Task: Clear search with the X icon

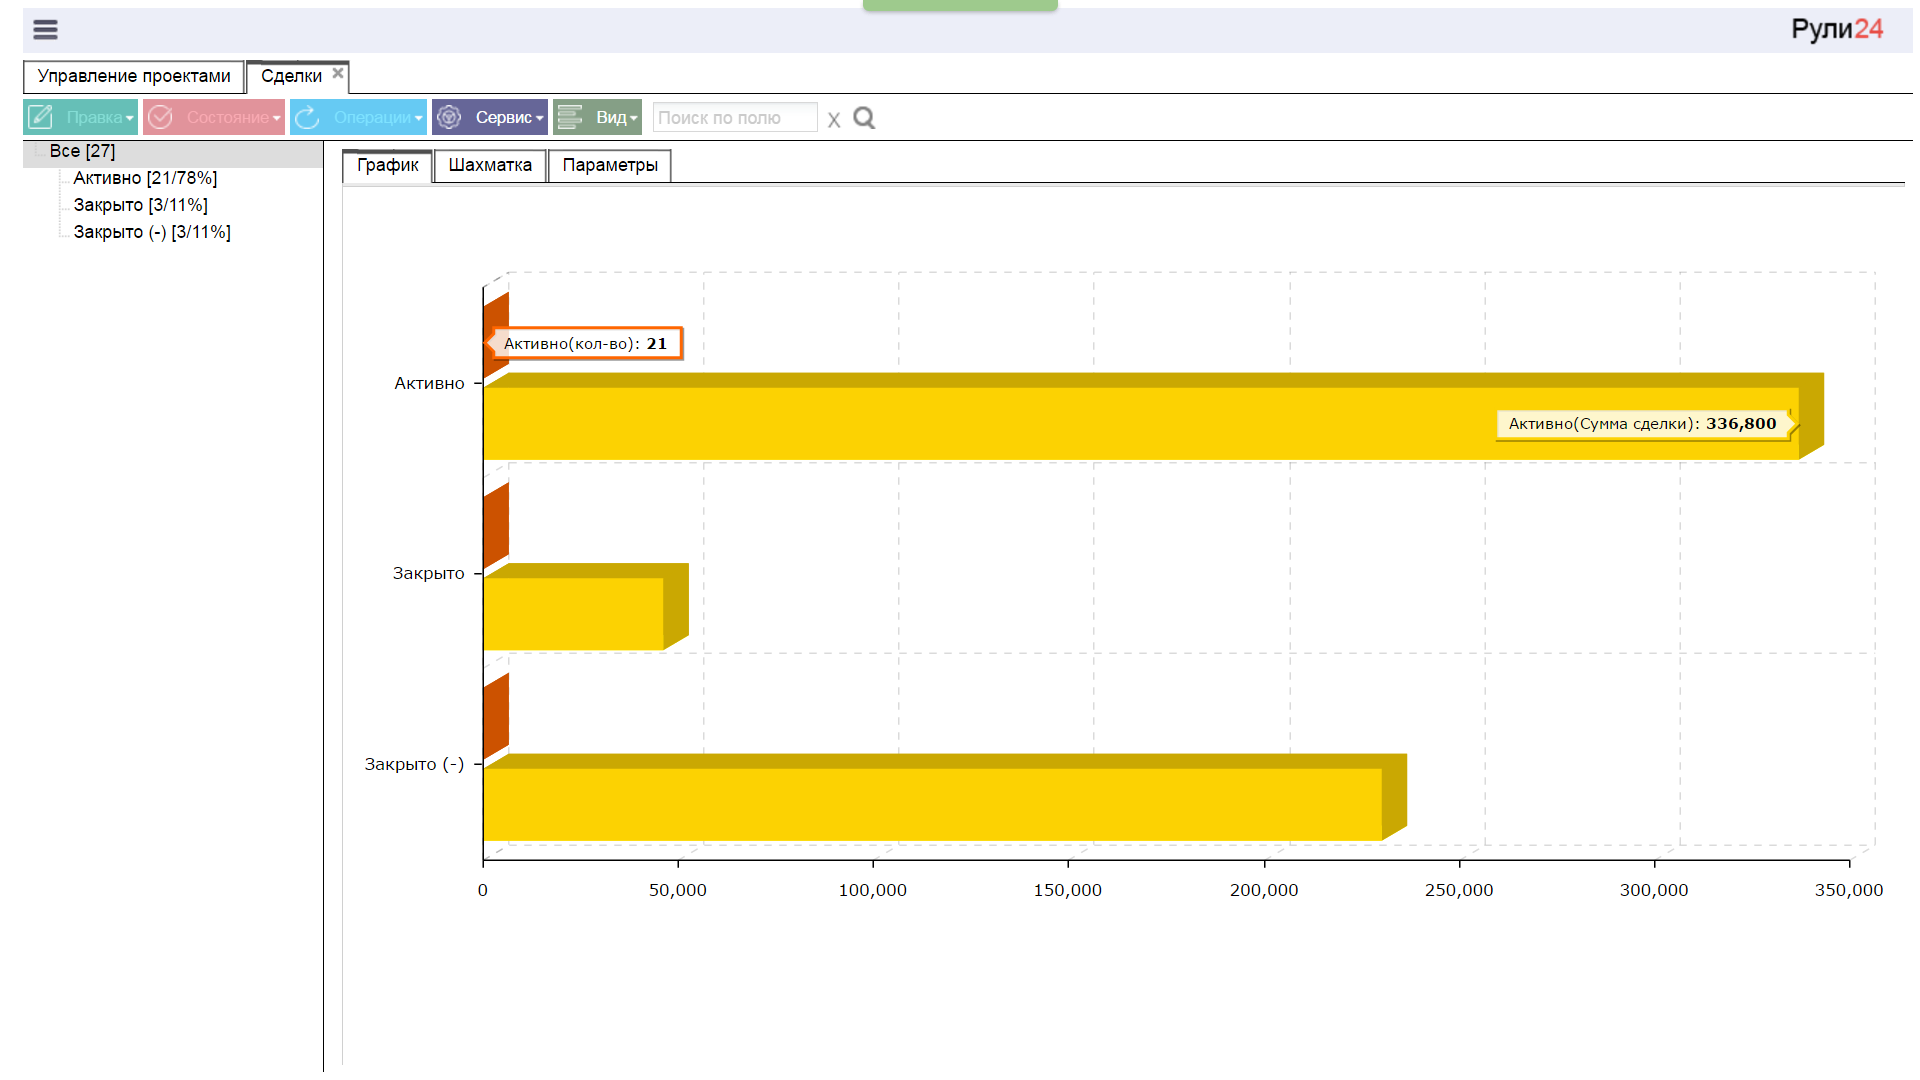Action: [x=834, y=120]
